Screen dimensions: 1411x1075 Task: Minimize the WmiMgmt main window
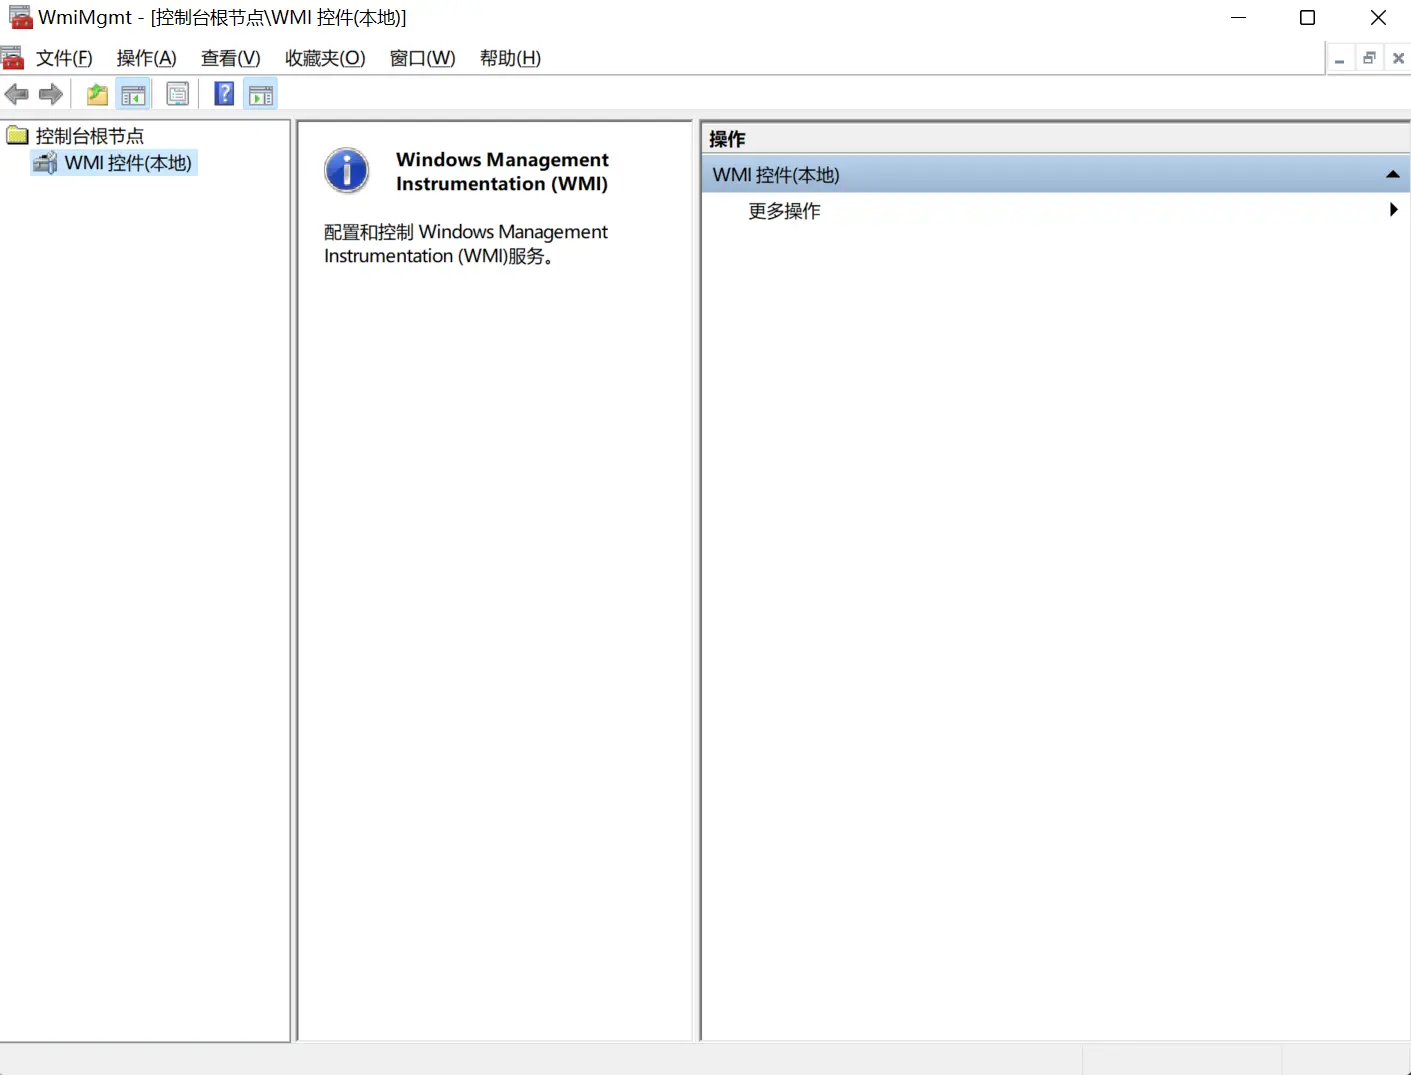[1238, 18]
